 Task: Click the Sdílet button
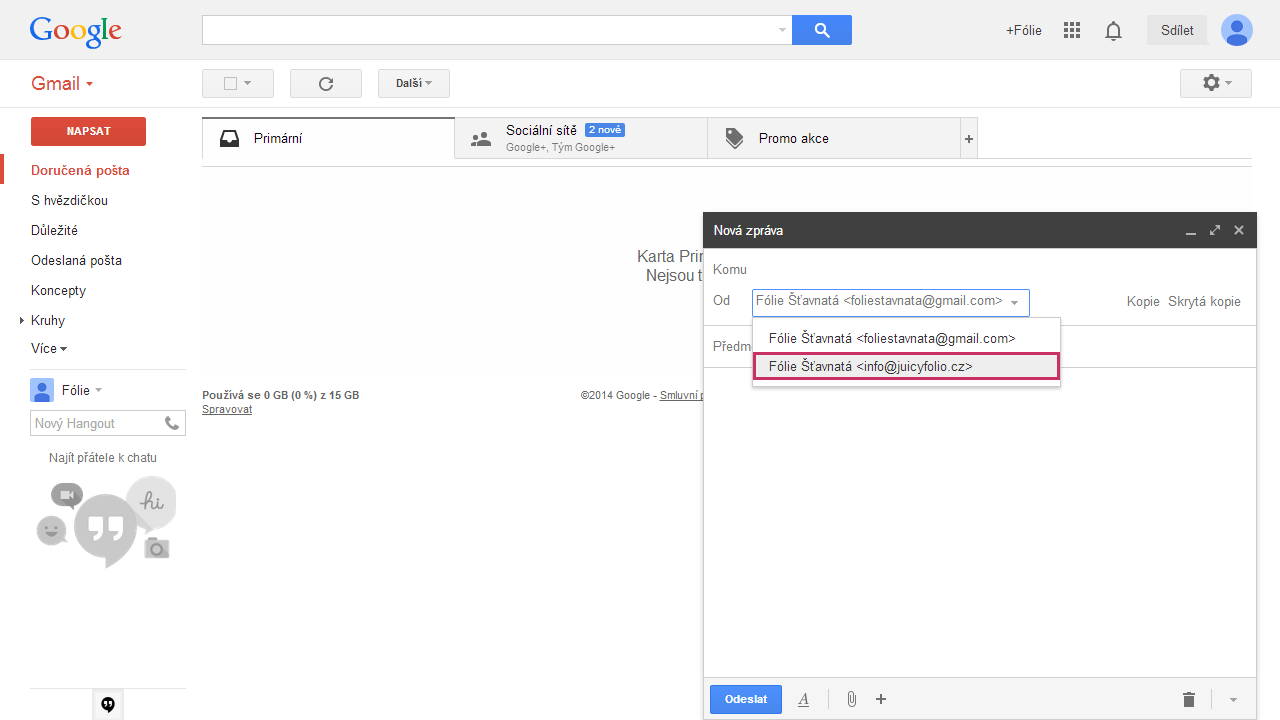coord(1177,30)
